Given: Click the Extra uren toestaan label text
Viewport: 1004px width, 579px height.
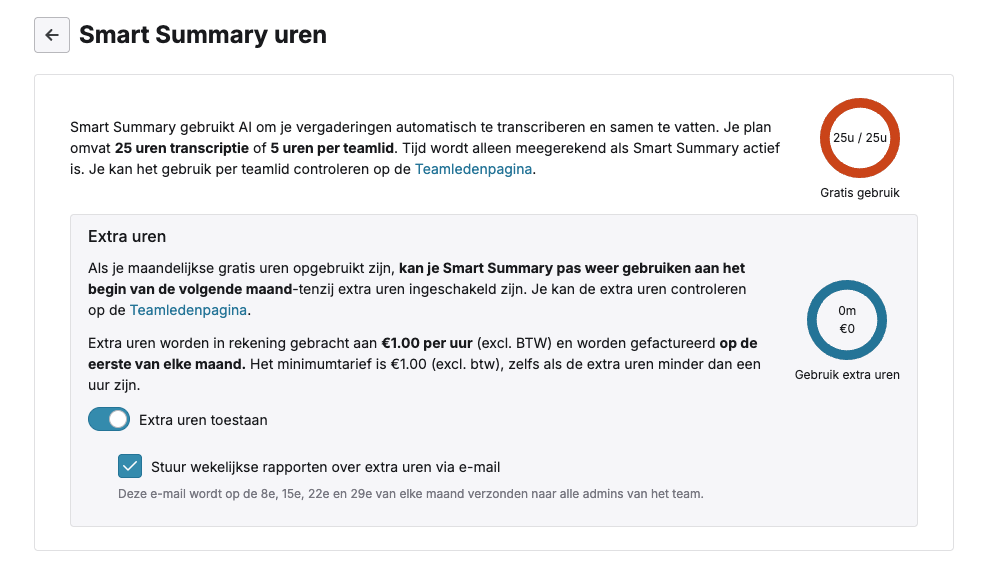Looking at the screenshot, I should tap(203, 420).
